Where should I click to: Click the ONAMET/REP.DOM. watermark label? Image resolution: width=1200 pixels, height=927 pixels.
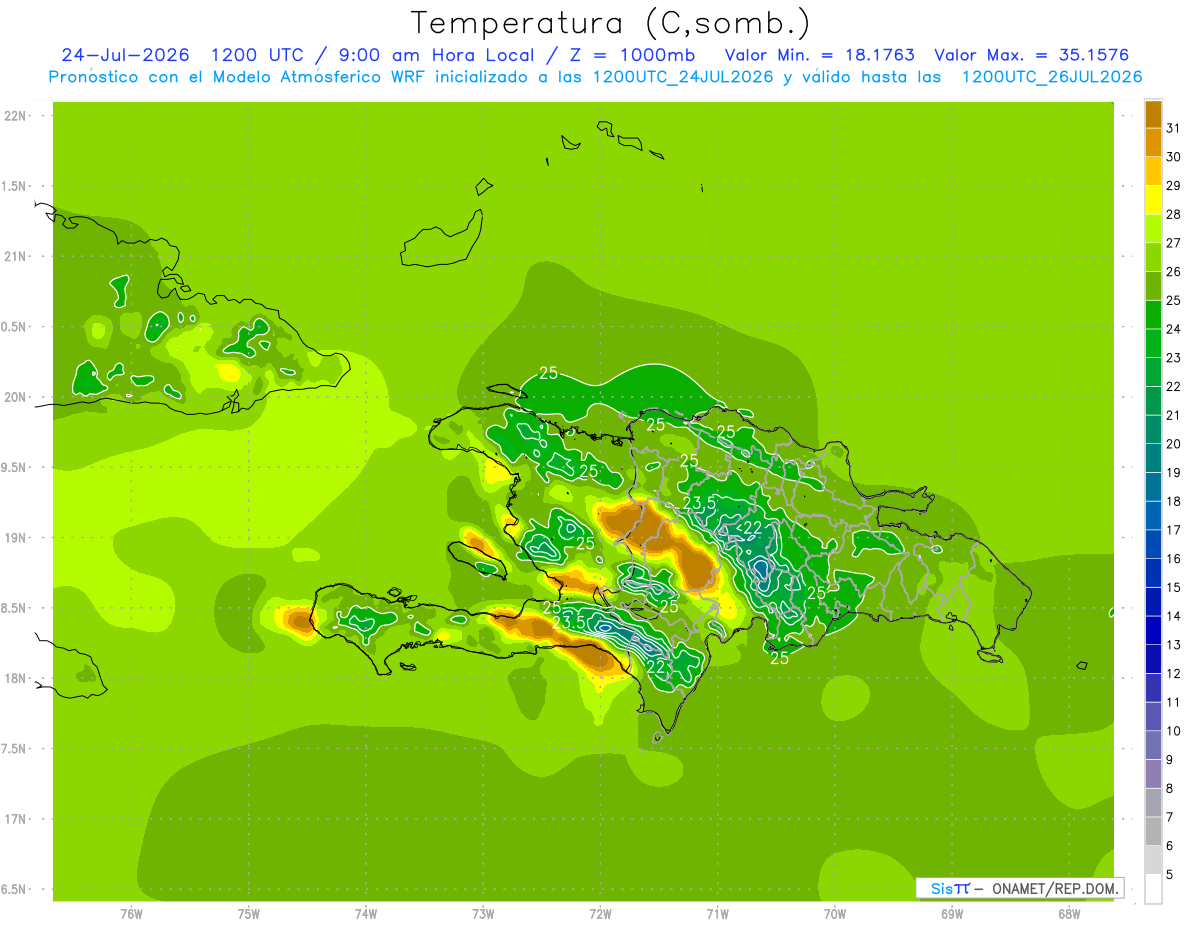1054,888
